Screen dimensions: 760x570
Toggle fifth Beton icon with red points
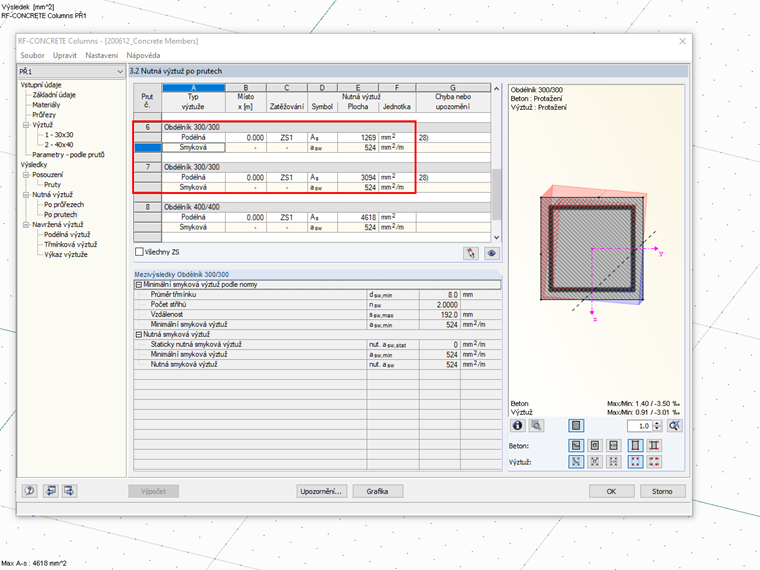pos(654,445)
